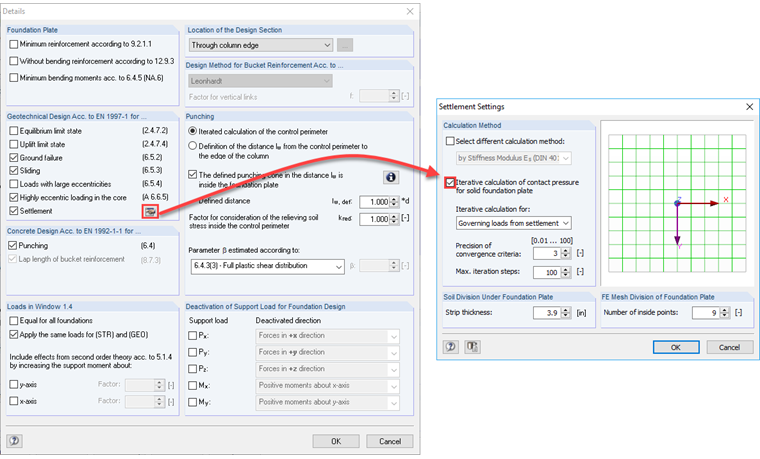Check Equal for all foundations
This screenshot has height=459, width=760.
pos(14,321)
